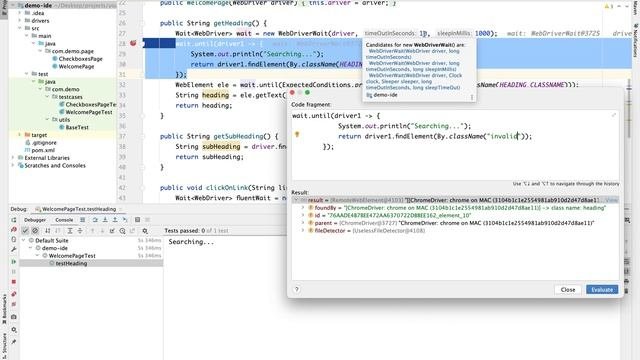Click Test History clock icon

pyautogui.click(x=122, y=231)
